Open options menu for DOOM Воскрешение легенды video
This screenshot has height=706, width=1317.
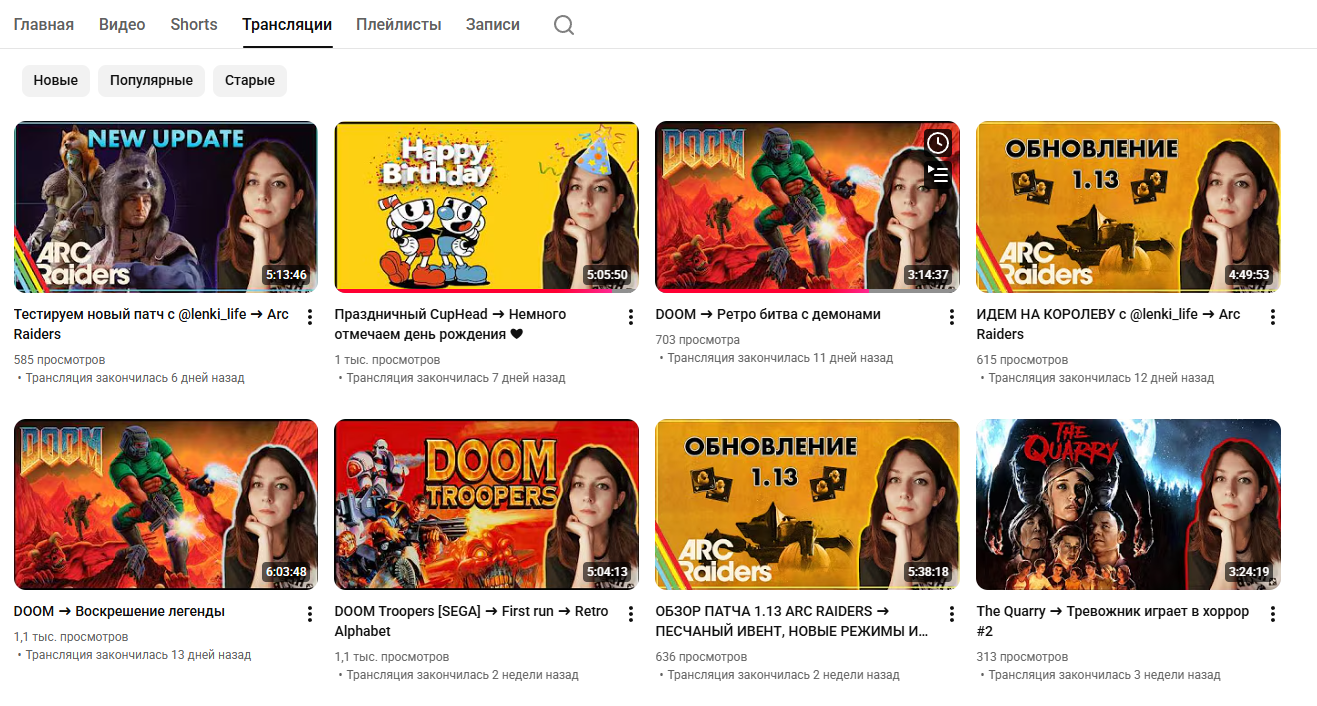point(310,614)
